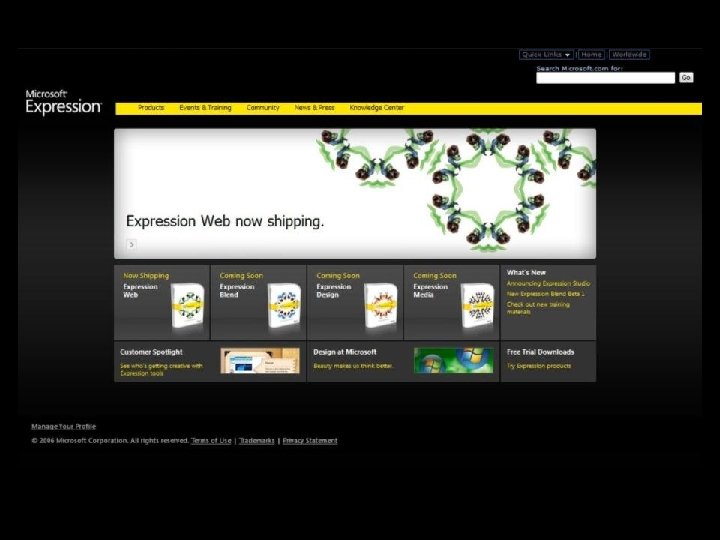720x540 pixels.
Task: Click the Now Shipping label
Action: (146, 276)
